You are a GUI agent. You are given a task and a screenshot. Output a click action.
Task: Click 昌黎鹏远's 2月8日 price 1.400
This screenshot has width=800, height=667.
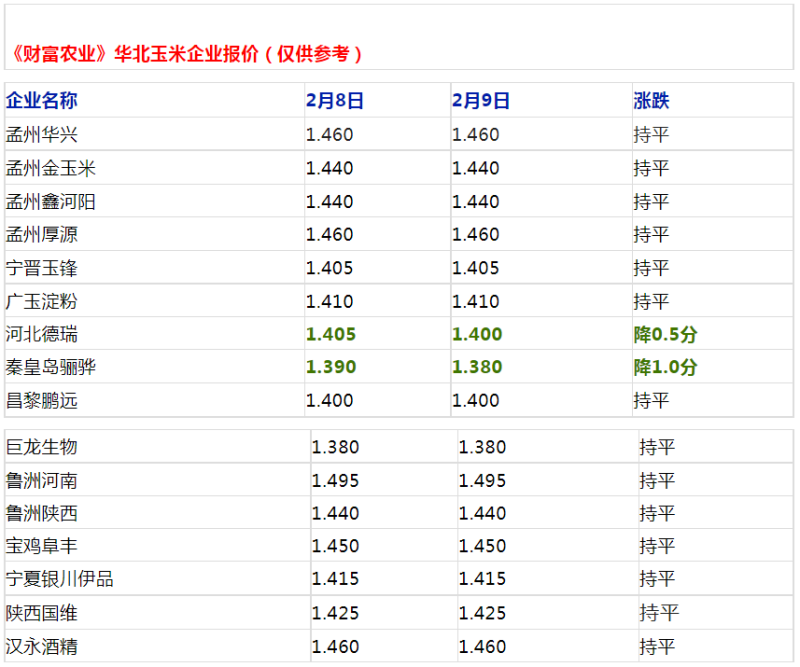(330, 401)
